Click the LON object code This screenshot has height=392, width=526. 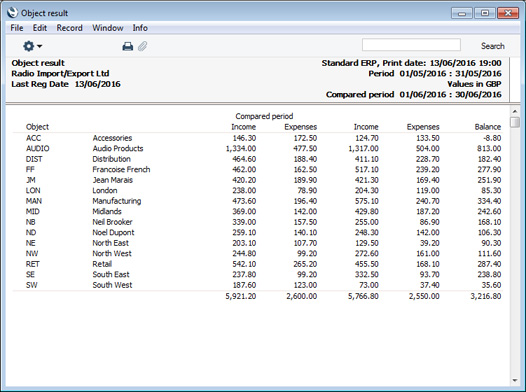[x=33, y=190]
